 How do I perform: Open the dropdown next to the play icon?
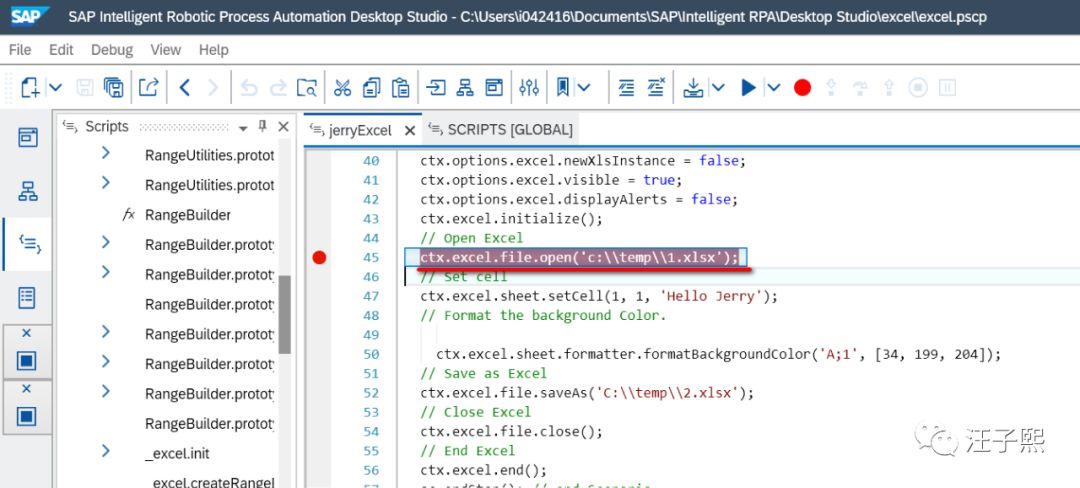[773, 87]
